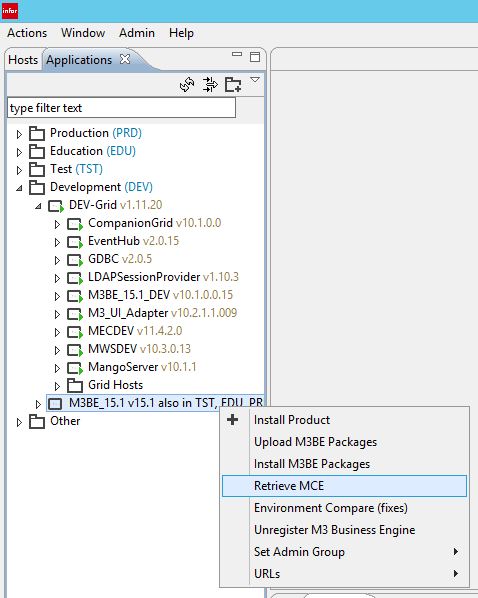This screenshot has height=598, width=478.
Task: Expand the MECDEV node
Action: [x=57, y=332]
